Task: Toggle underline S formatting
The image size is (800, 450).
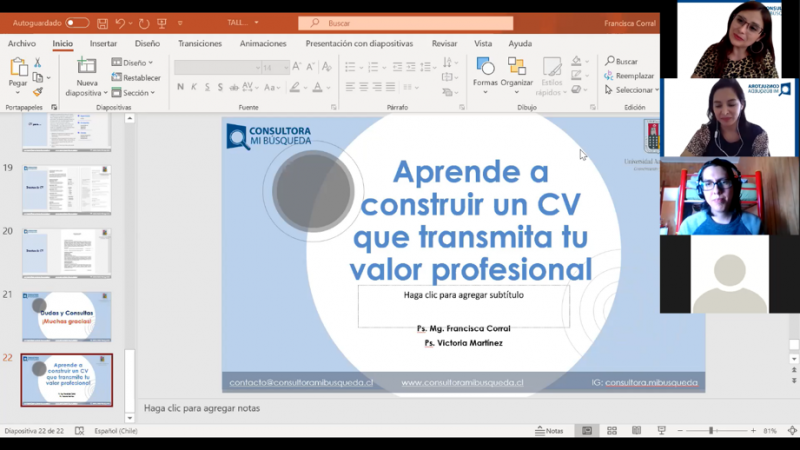Action: [x=207, y=87]
